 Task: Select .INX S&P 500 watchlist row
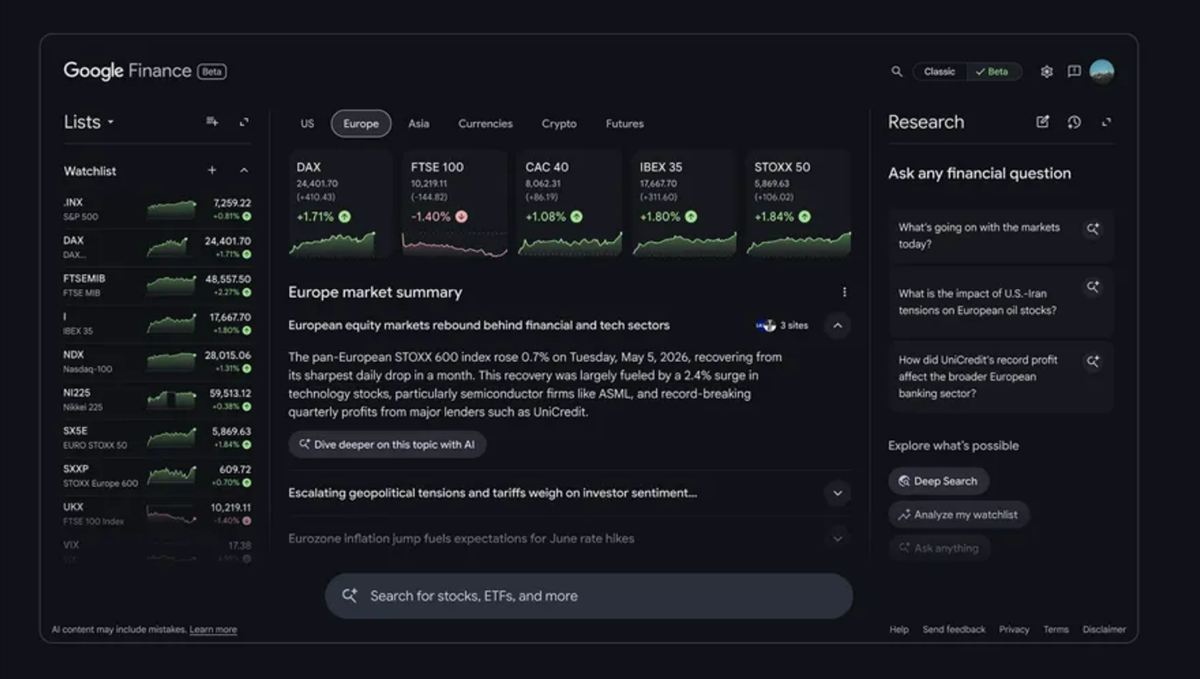(x=157, y=209)
